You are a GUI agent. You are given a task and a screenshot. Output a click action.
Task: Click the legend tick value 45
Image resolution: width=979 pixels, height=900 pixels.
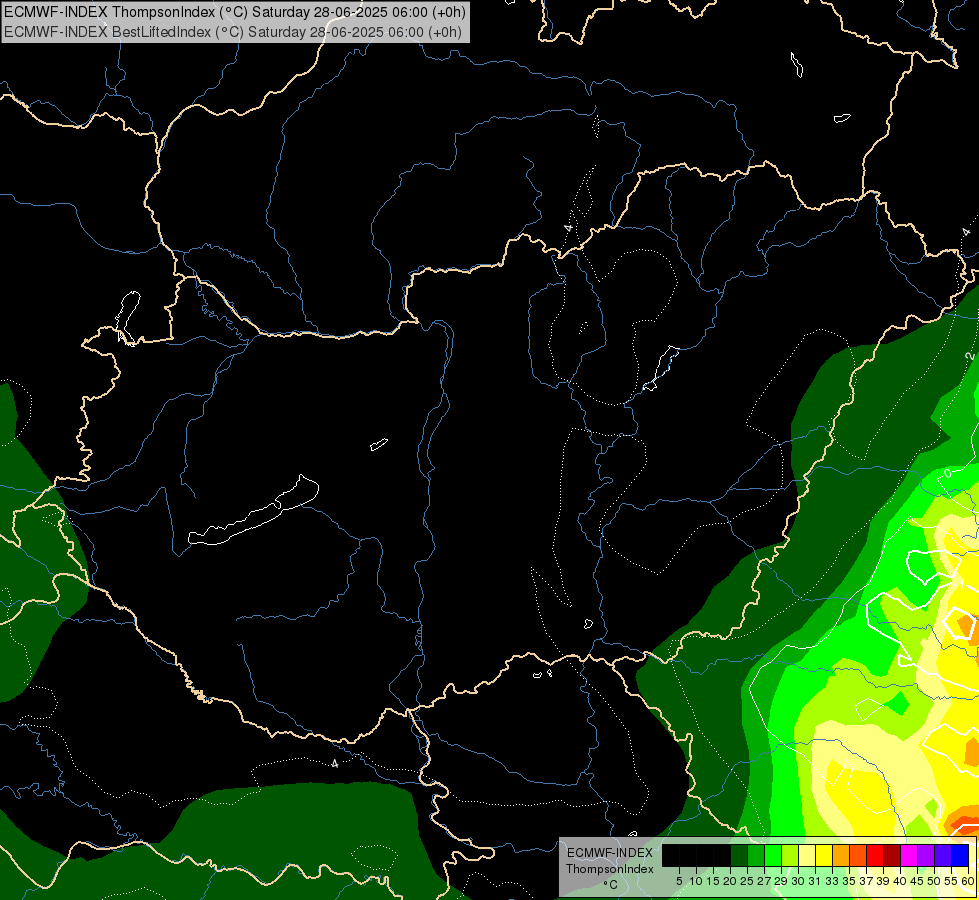(918, 881)
